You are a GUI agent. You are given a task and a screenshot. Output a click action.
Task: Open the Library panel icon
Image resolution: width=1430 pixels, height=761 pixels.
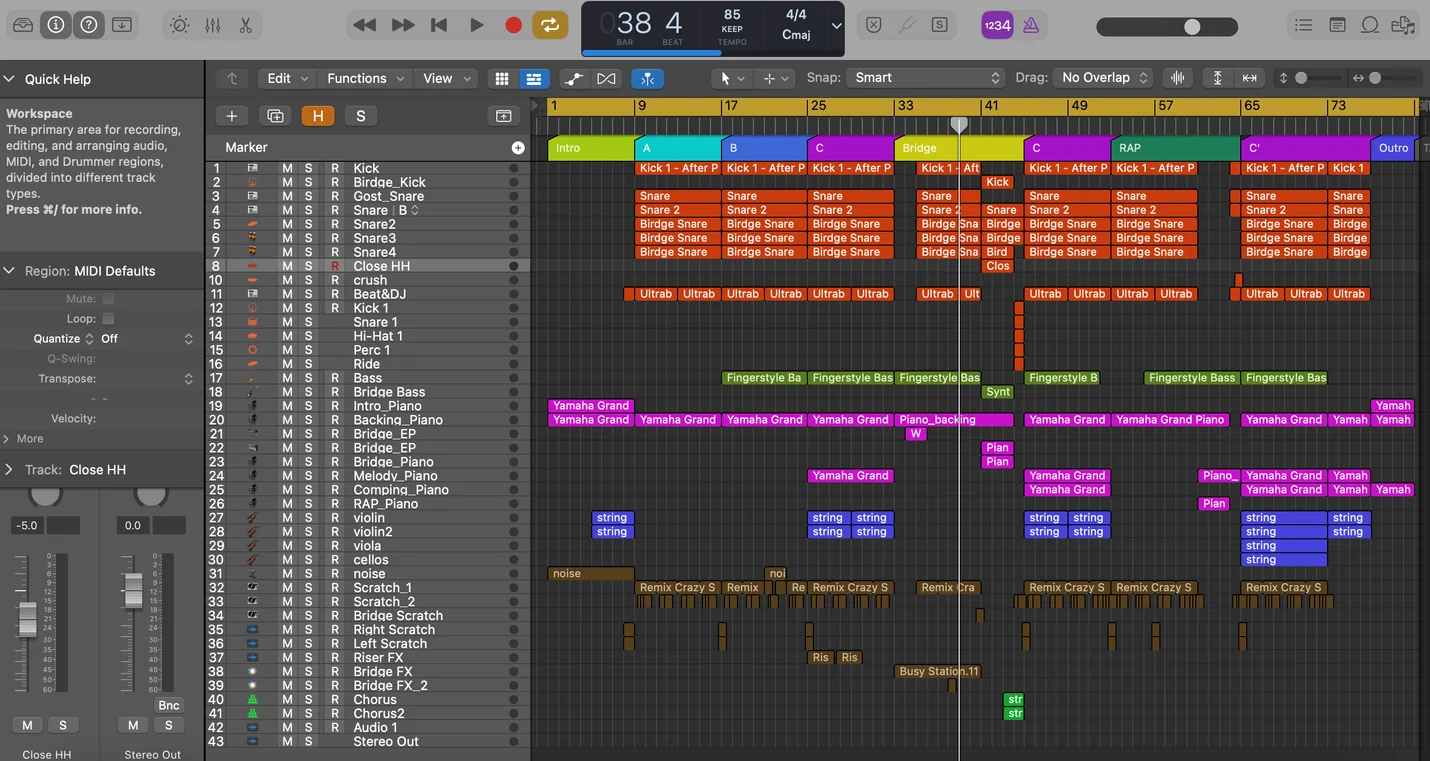coord(23,25)
